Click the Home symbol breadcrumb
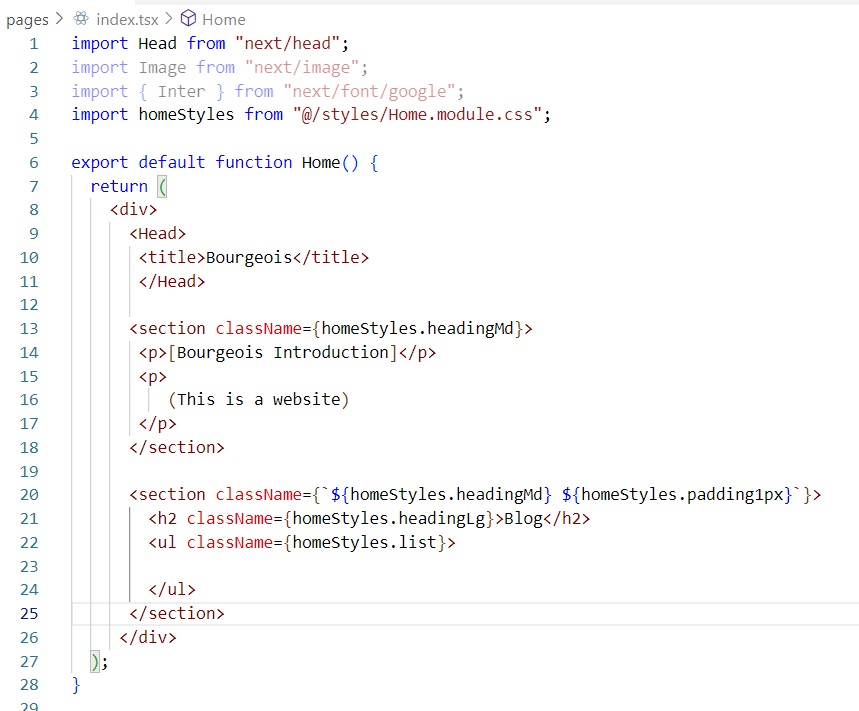 pos(224,20)
